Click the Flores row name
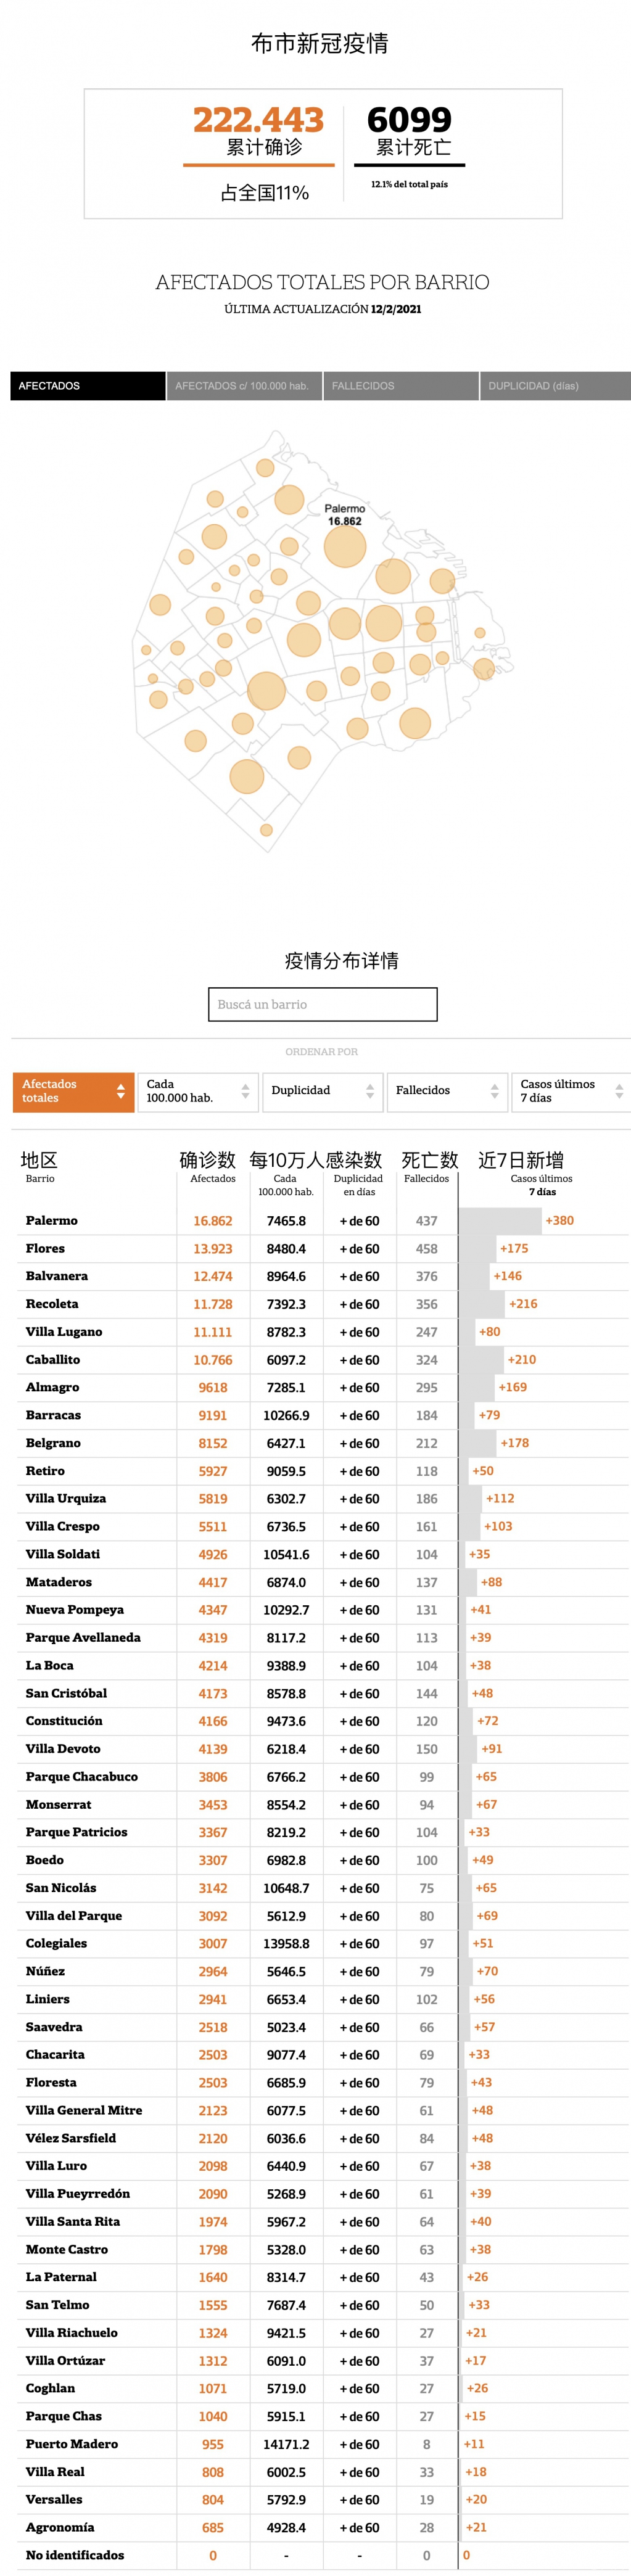 45,1248
